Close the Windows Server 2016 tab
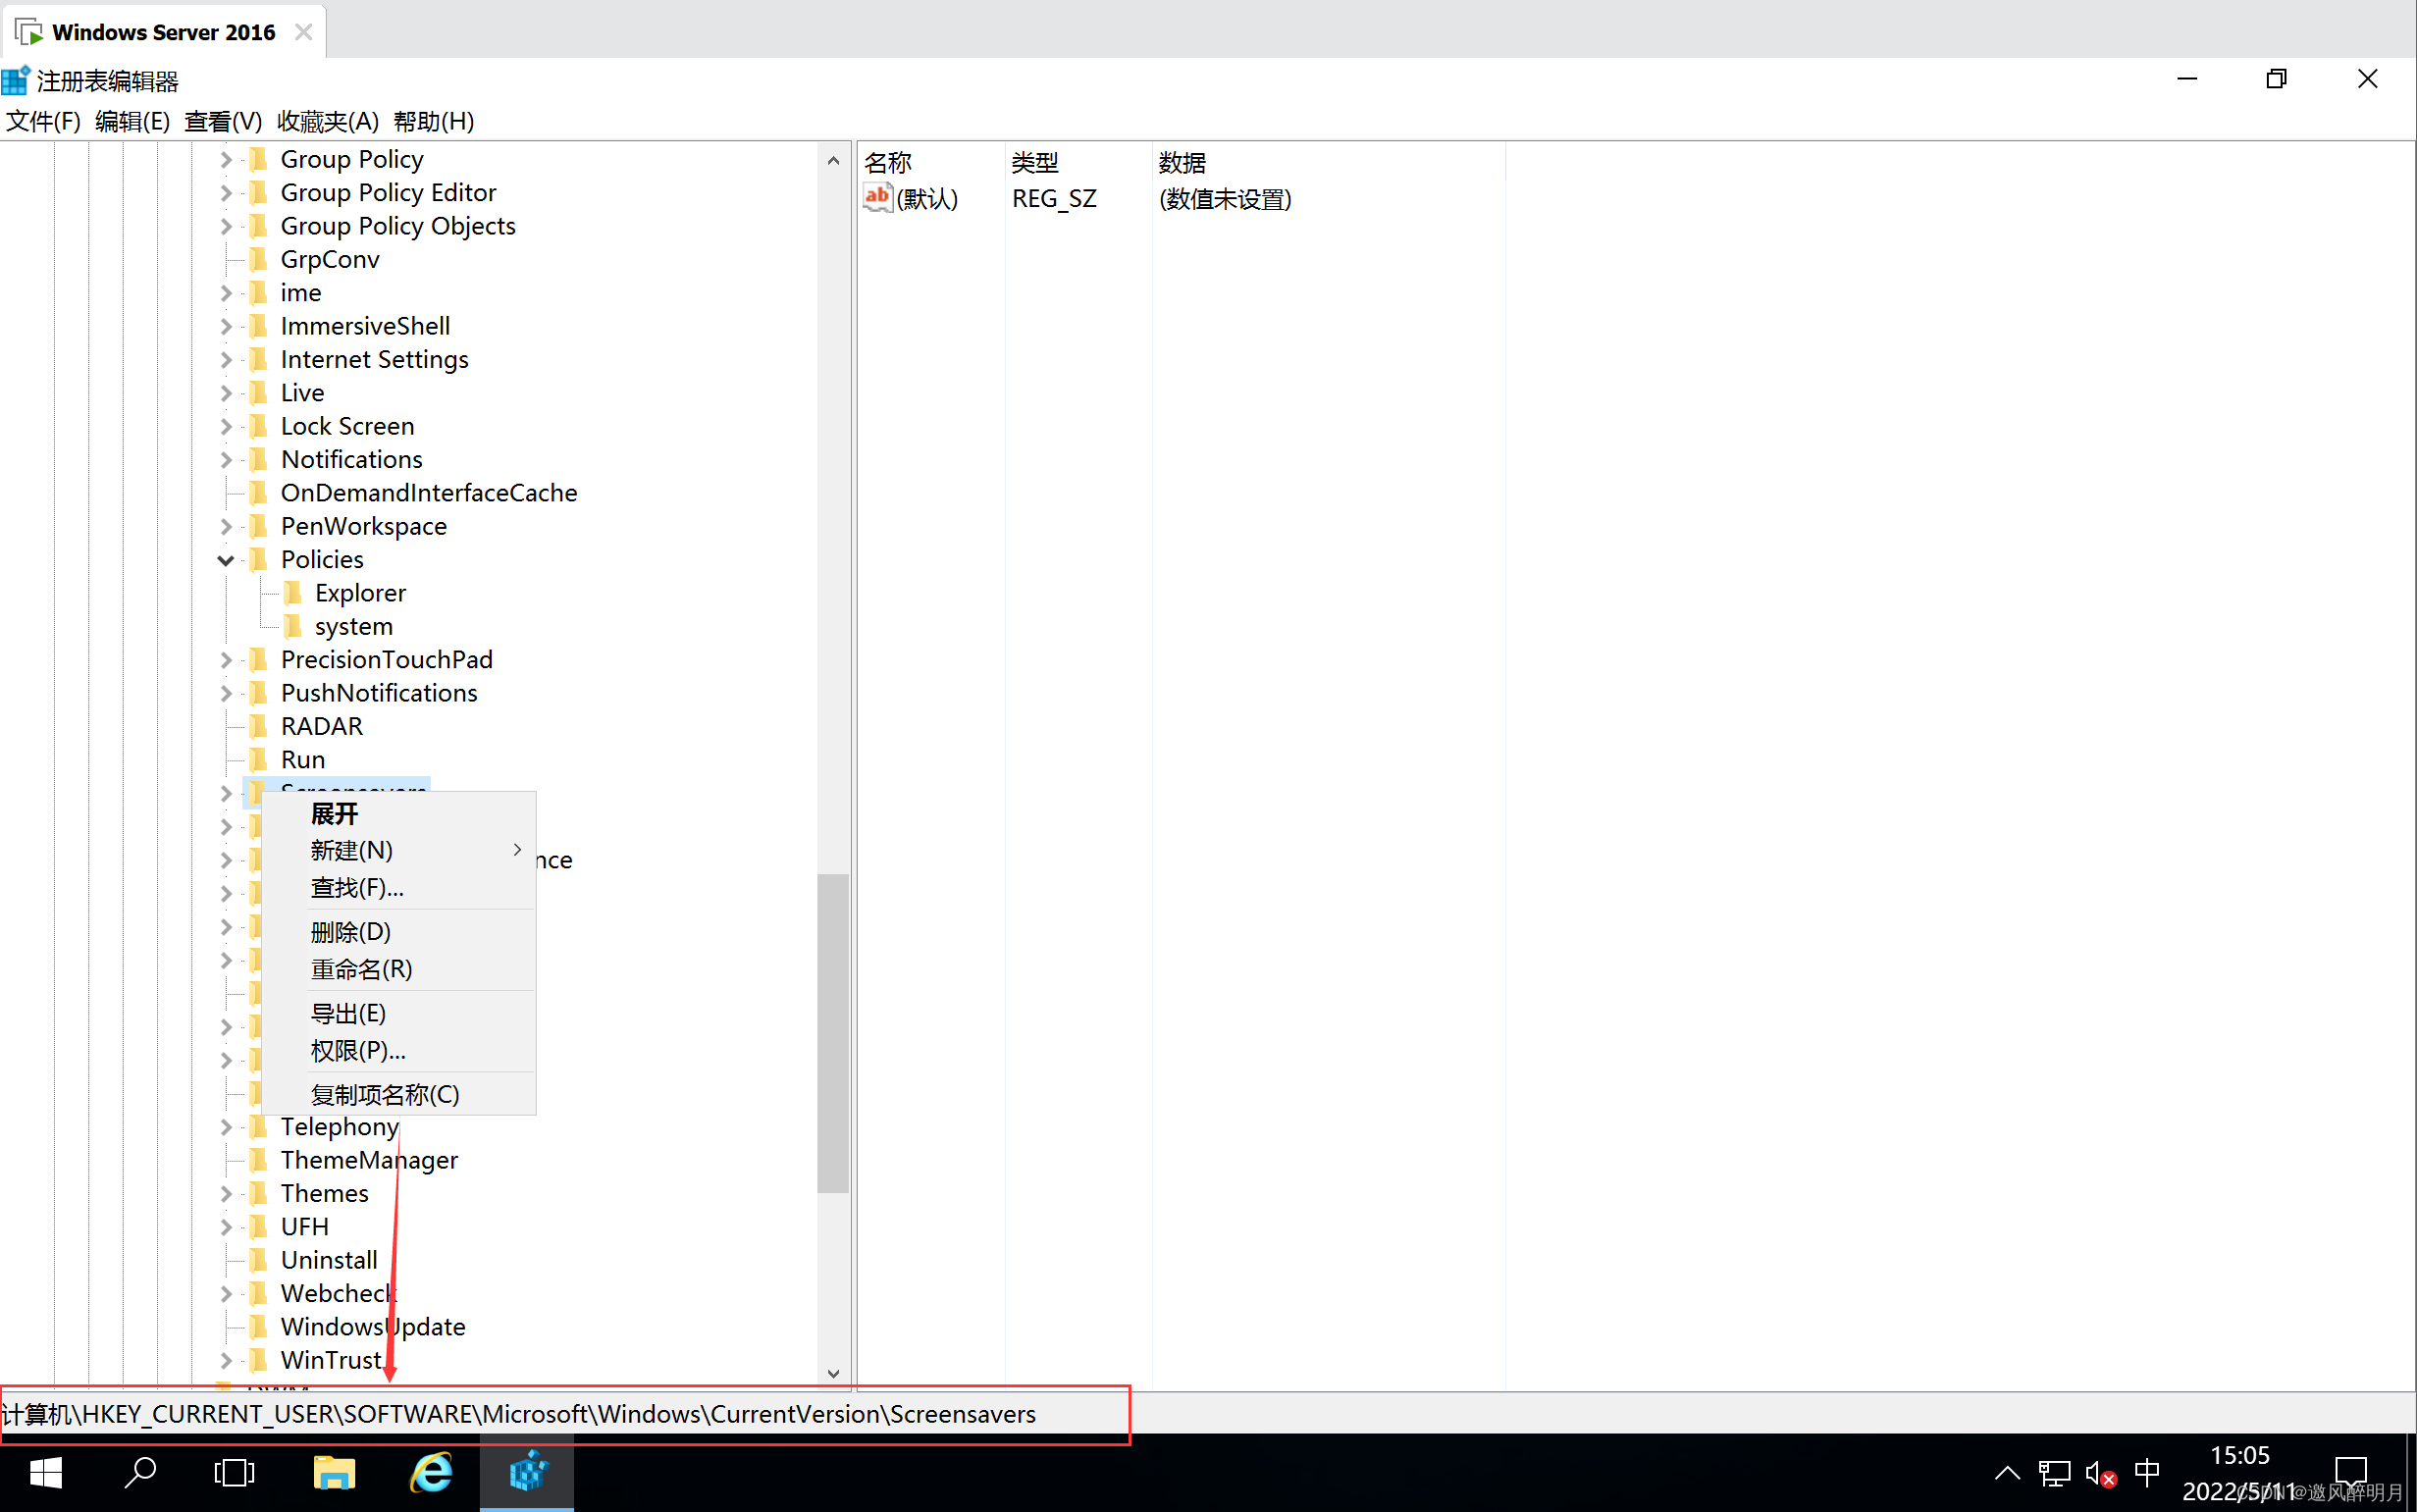The height and width of the screenshot is (1512, 2417). pyautogui.click(x=304, y=32)
